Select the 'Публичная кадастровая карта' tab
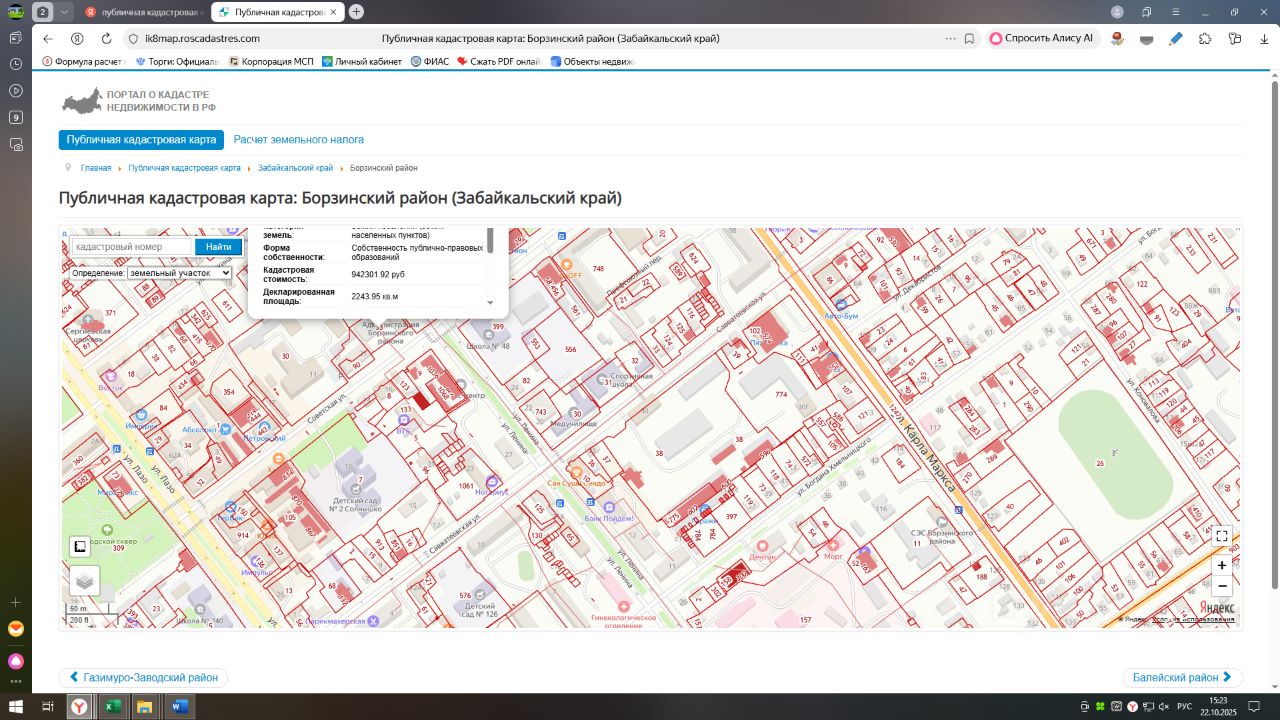This screenshot has width=1280, height=720. (x=142, y=140)
